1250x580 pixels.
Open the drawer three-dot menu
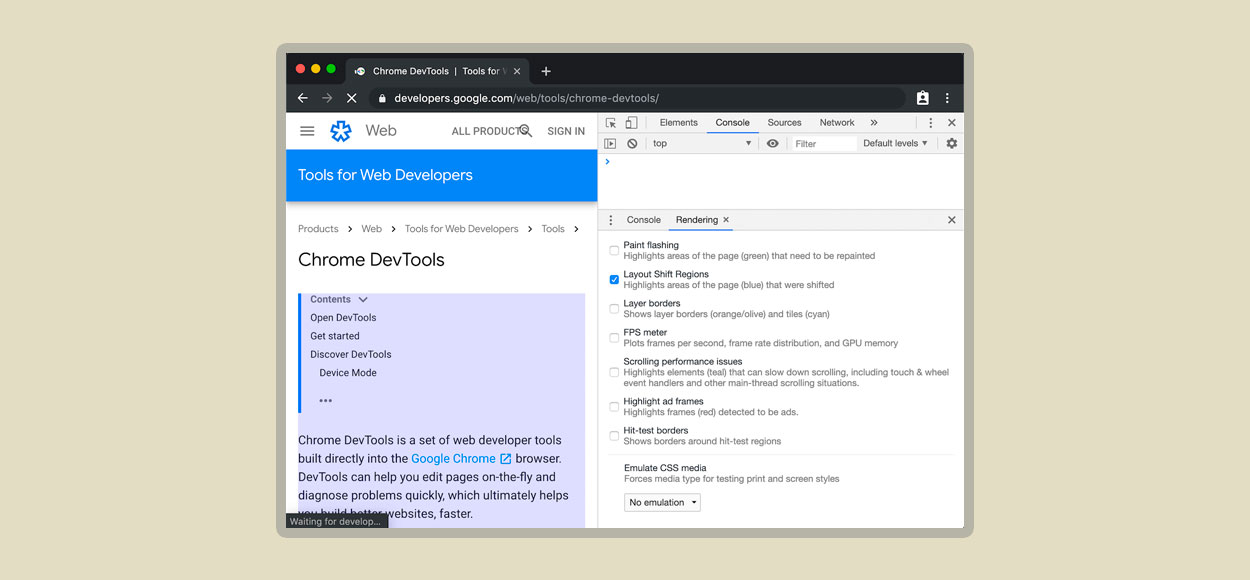click(x=610, y=220)
